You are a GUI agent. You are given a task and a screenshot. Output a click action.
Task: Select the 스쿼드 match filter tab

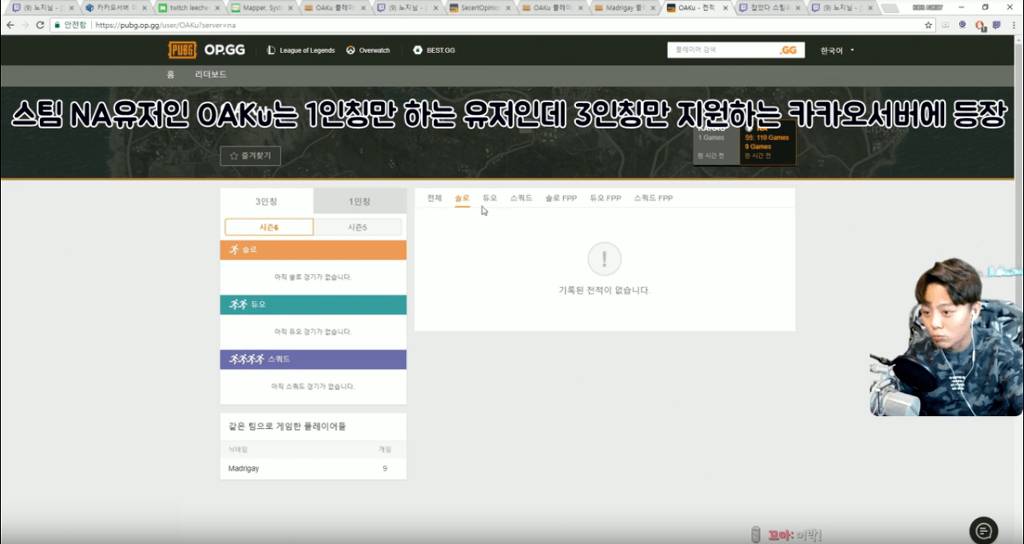pos(521,198)
